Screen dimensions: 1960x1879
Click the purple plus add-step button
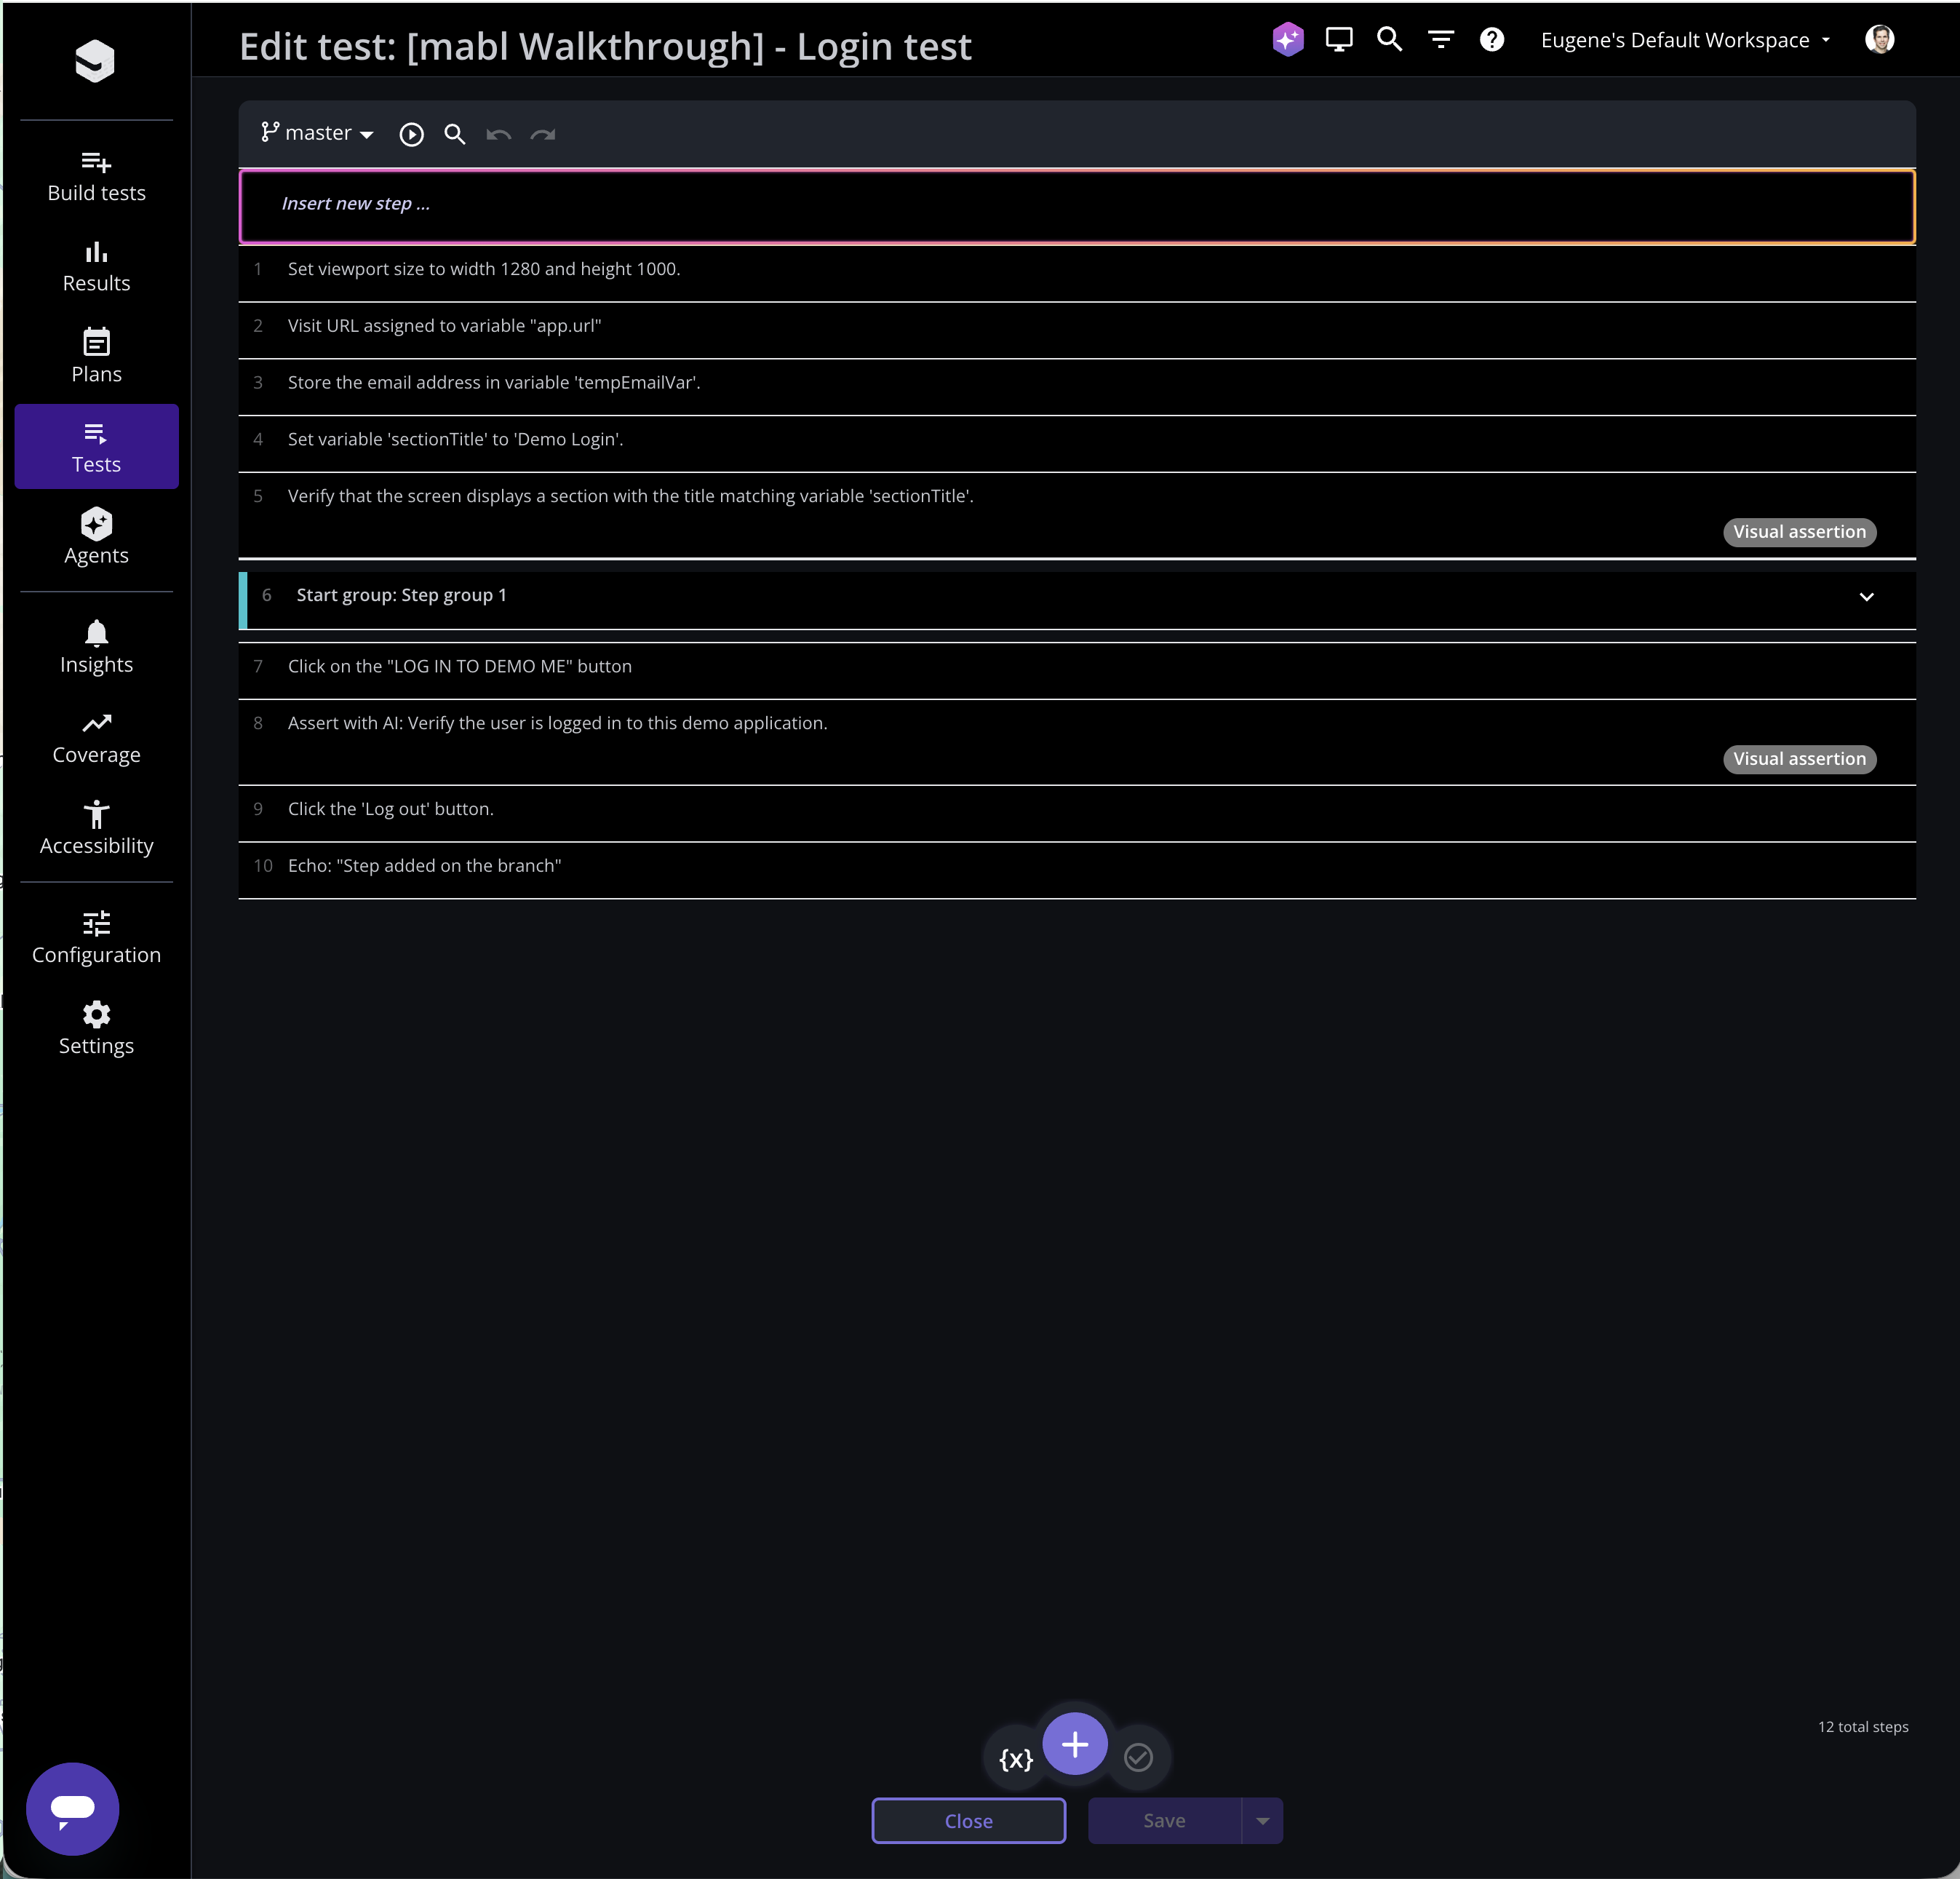pyautogui.click(x=1075, y=1743)
